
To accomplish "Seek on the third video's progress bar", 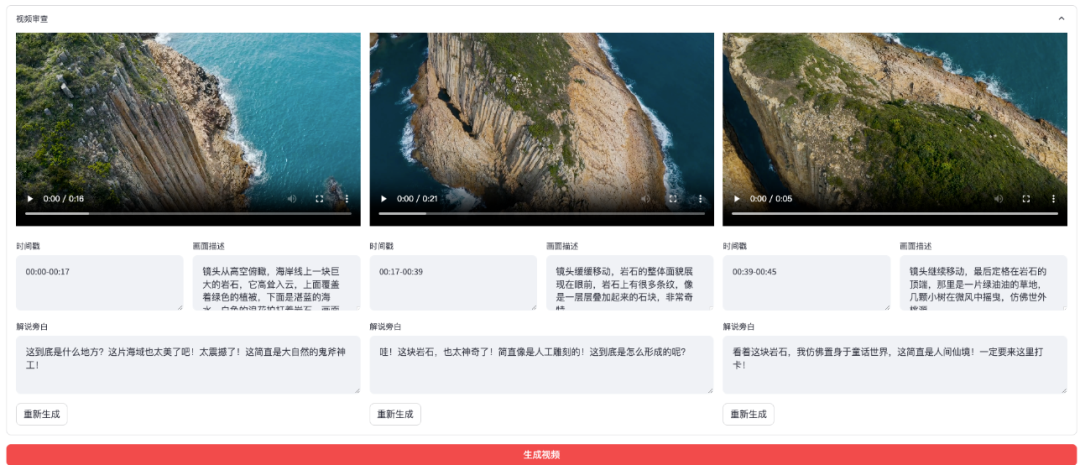I will [x=895, y=214].
